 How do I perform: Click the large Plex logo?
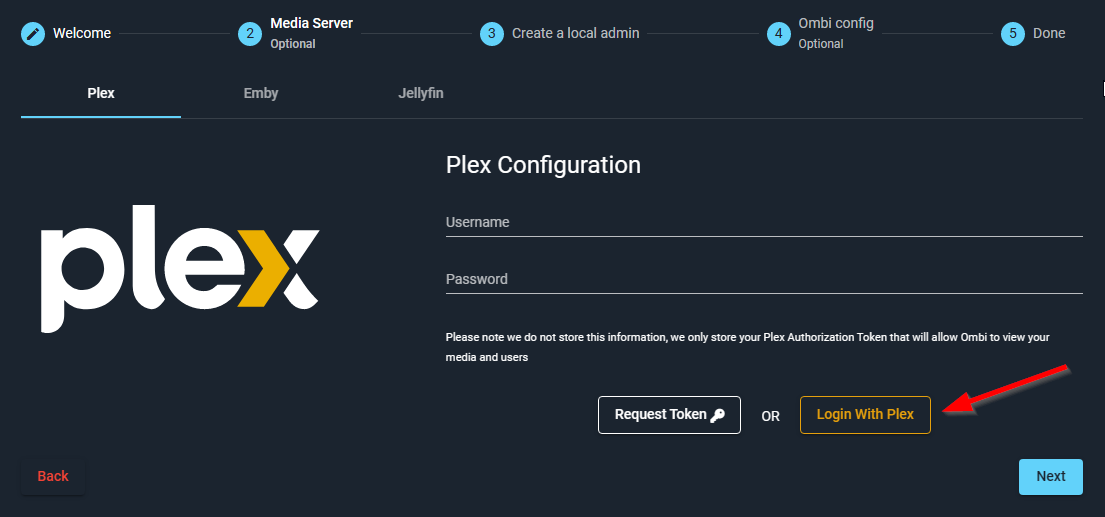[x=180, y=269]
